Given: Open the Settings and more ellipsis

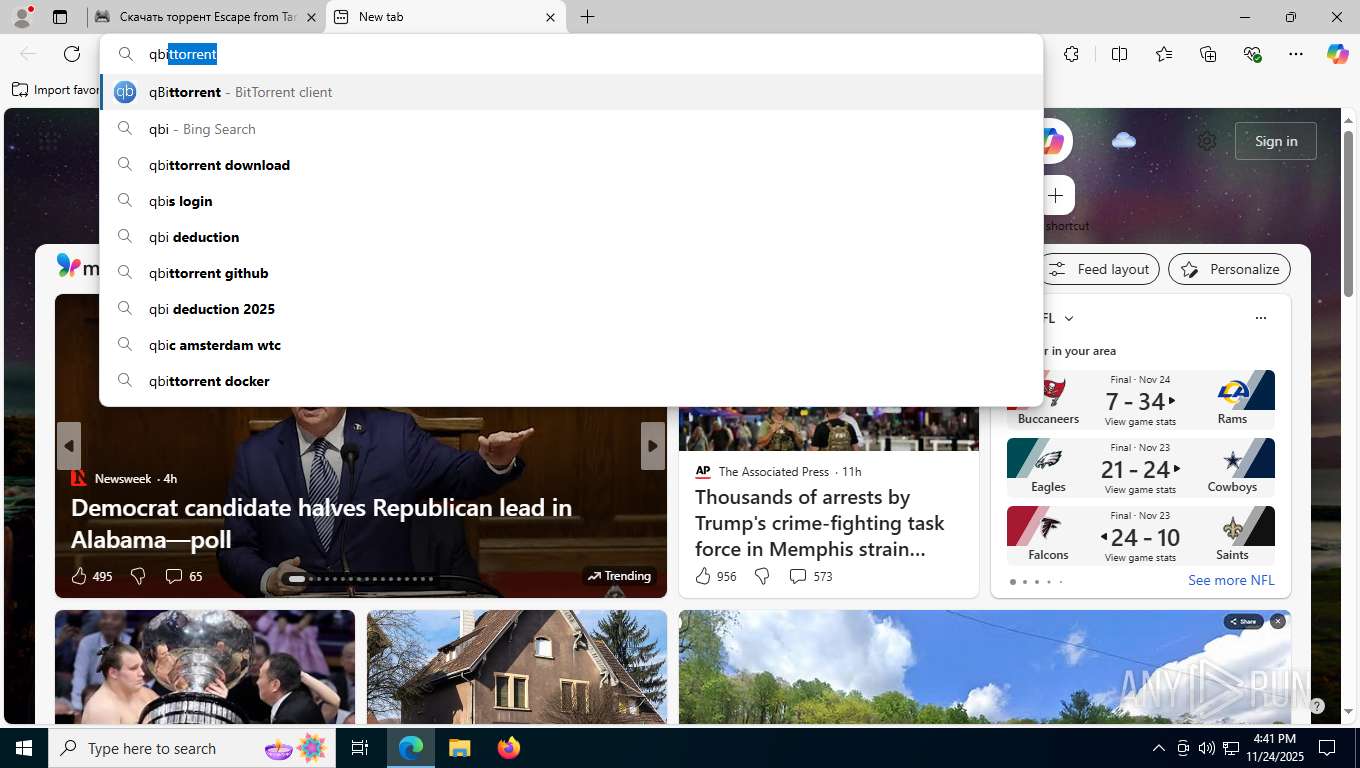Looking at the screenshot, I should tap(1296, 54).
